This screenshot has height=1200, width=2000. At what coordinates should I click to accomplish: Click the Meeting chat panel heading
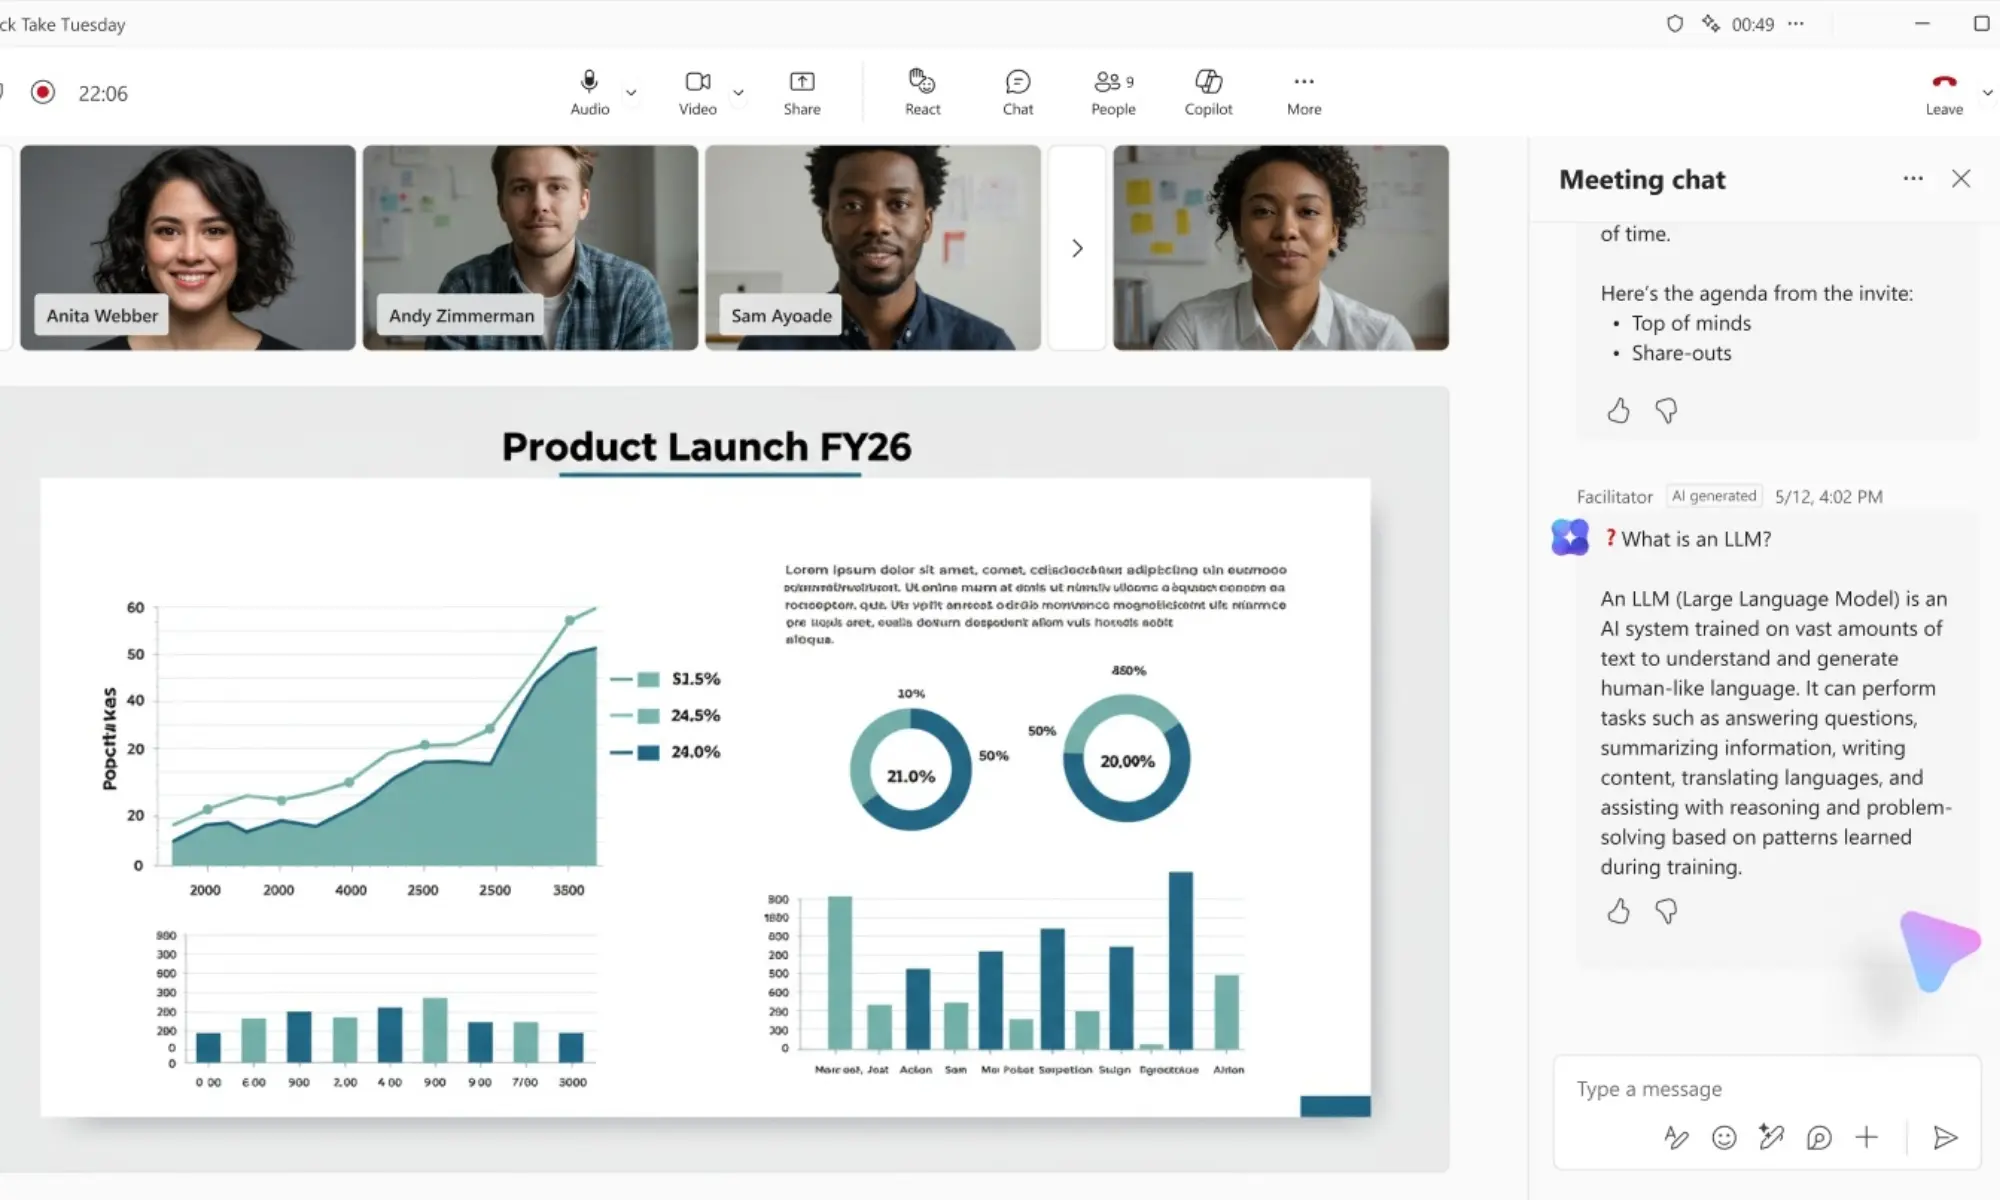pyautogui.click(x=1642, y=179)
